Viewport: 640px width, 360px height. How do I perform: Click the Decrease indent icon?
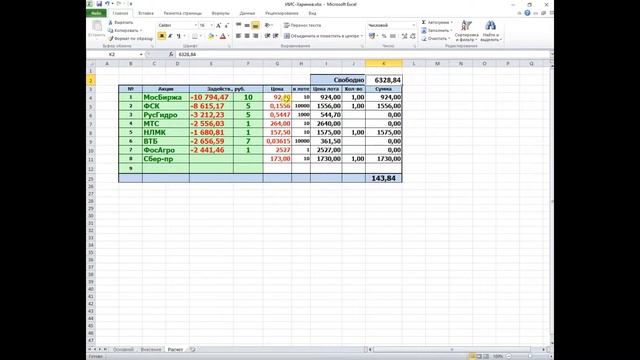click(267, 36)
